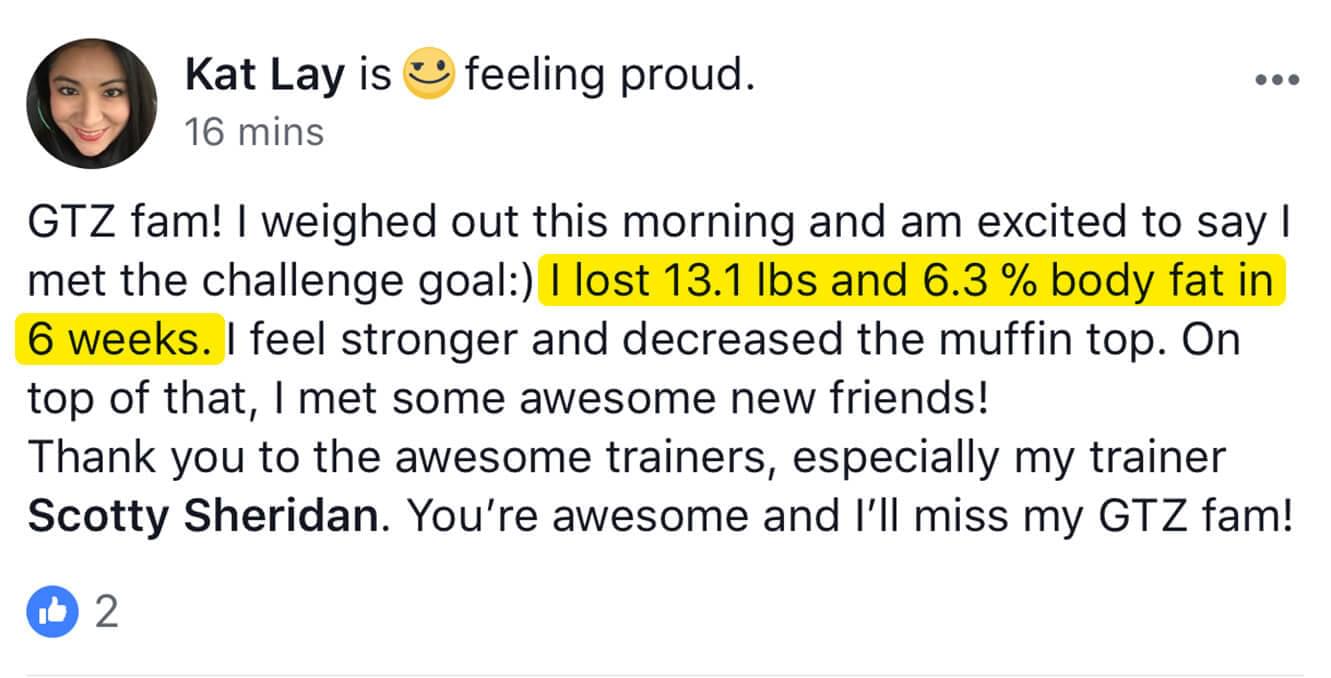Click the 'feeling proud' status text
Screen dimensions: 1331x678
(x=608, y=77)
